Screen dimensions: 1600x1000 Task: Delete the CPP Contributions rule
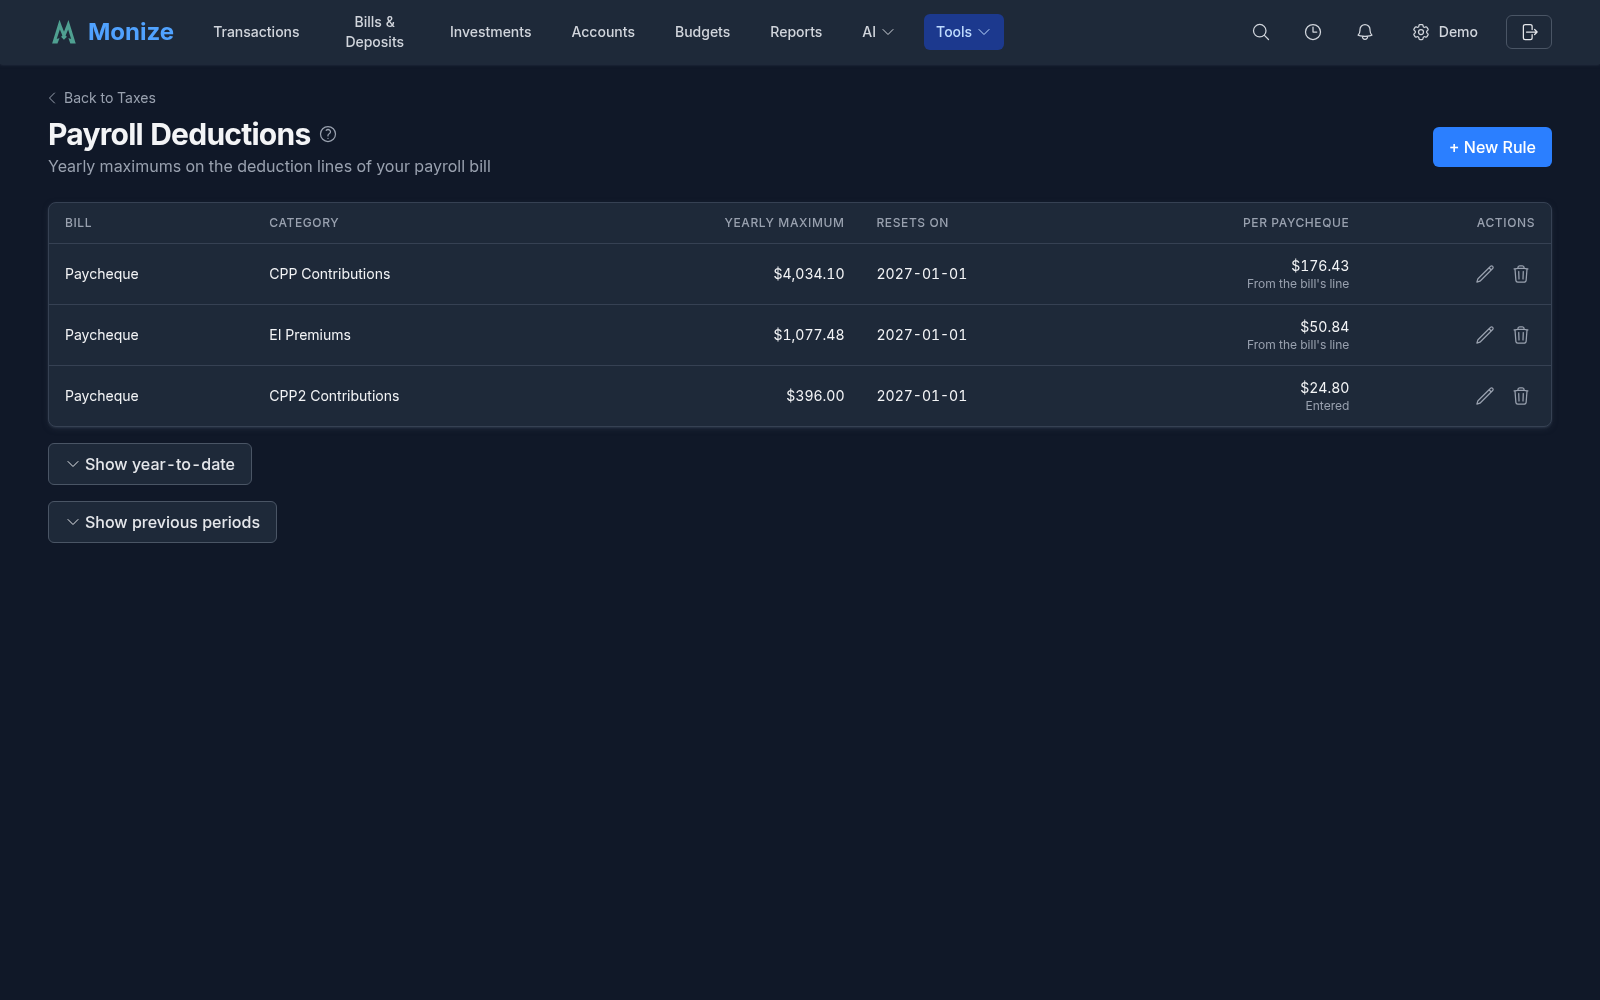(x=1521, y=274)
